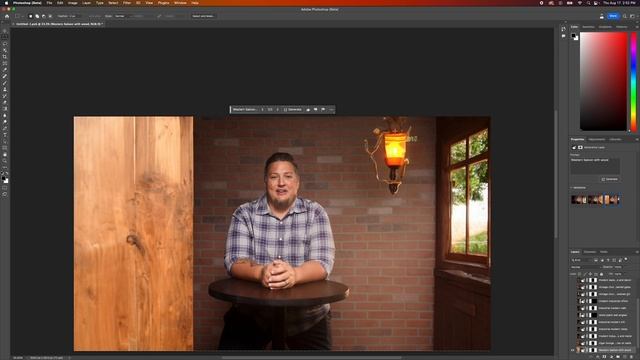Toggle lock transparent pixels in Layers panel

(579, 274)
